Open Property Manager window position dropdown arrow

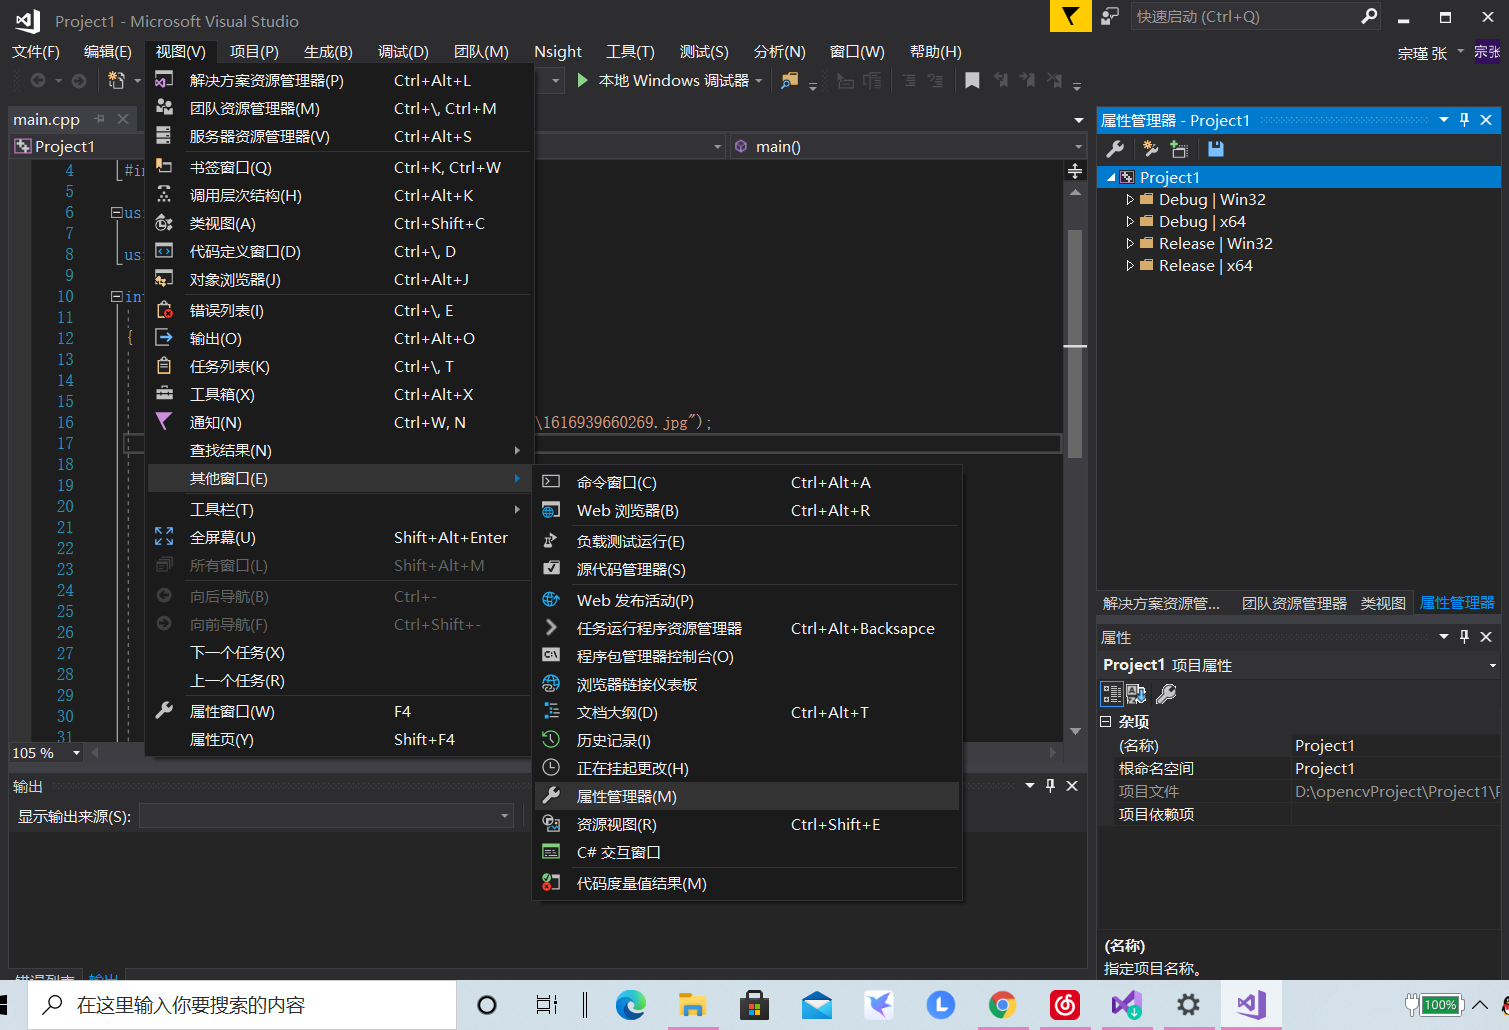(1444, 120)
